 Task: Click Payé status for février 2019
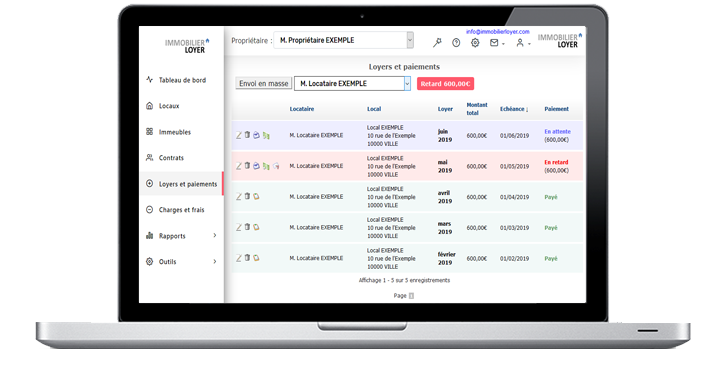pos(551,259)
